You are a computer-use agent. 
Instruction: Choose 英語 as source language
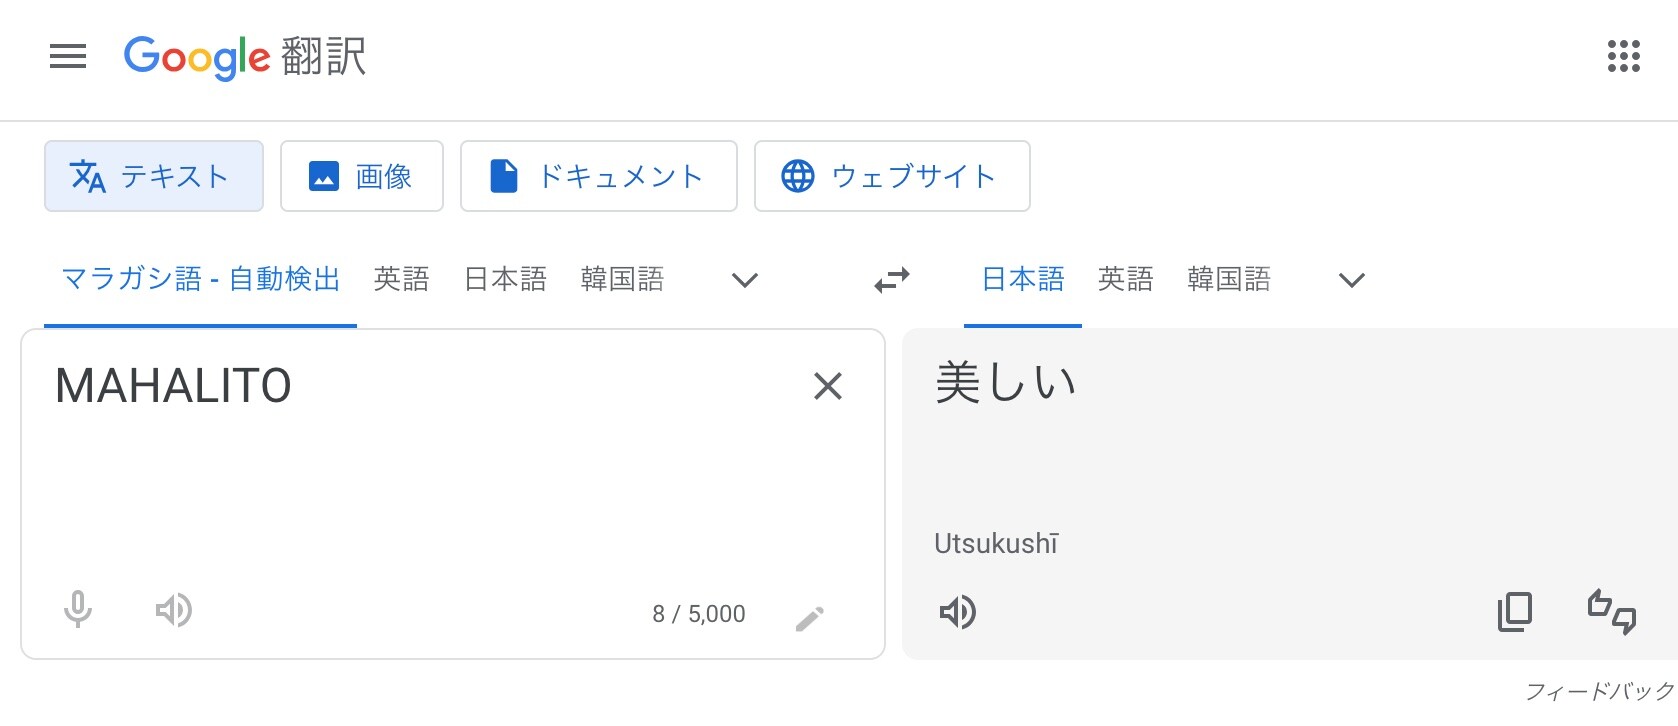pyautogui.click(x=401, y=279)
